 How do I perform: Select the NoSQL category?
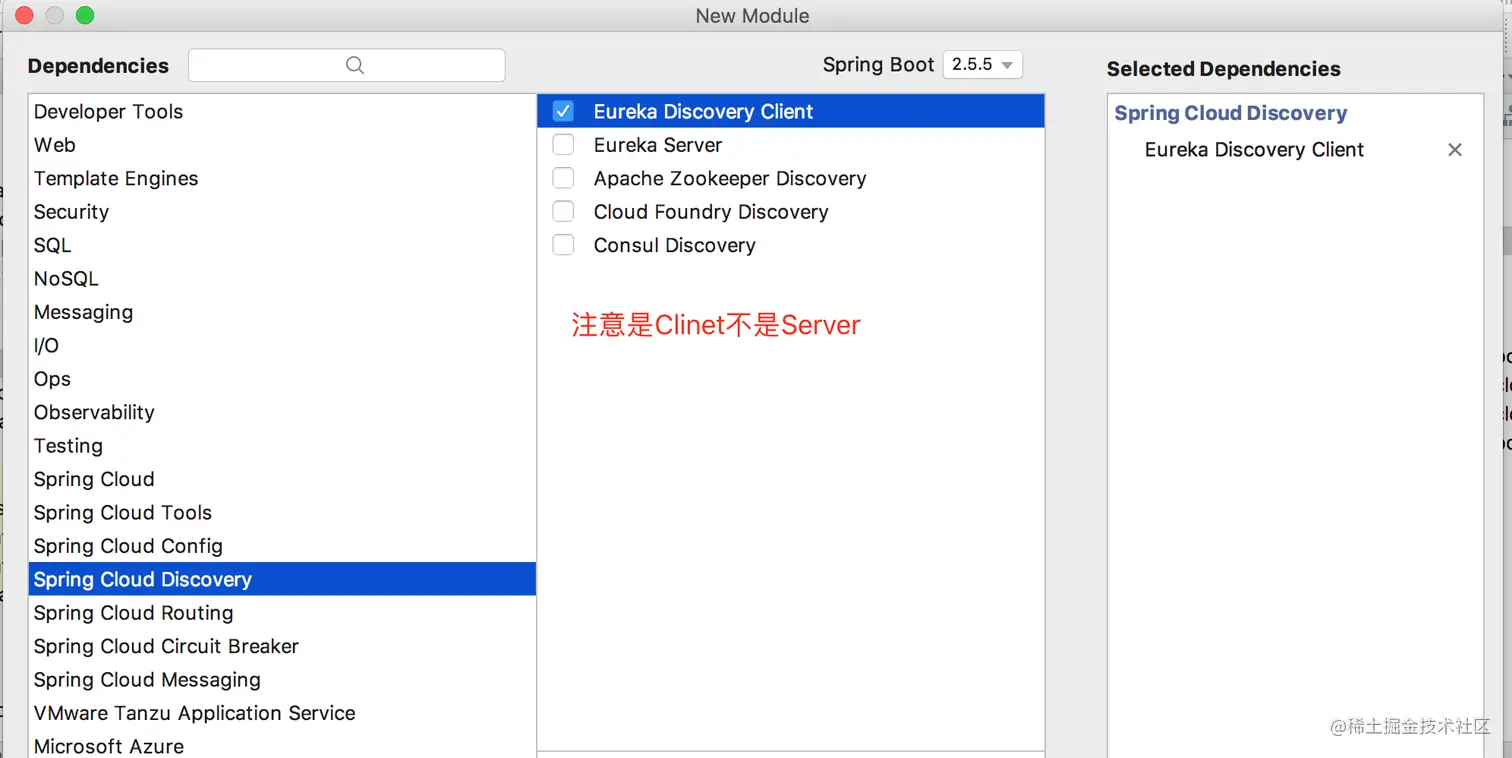click(282, 279)
